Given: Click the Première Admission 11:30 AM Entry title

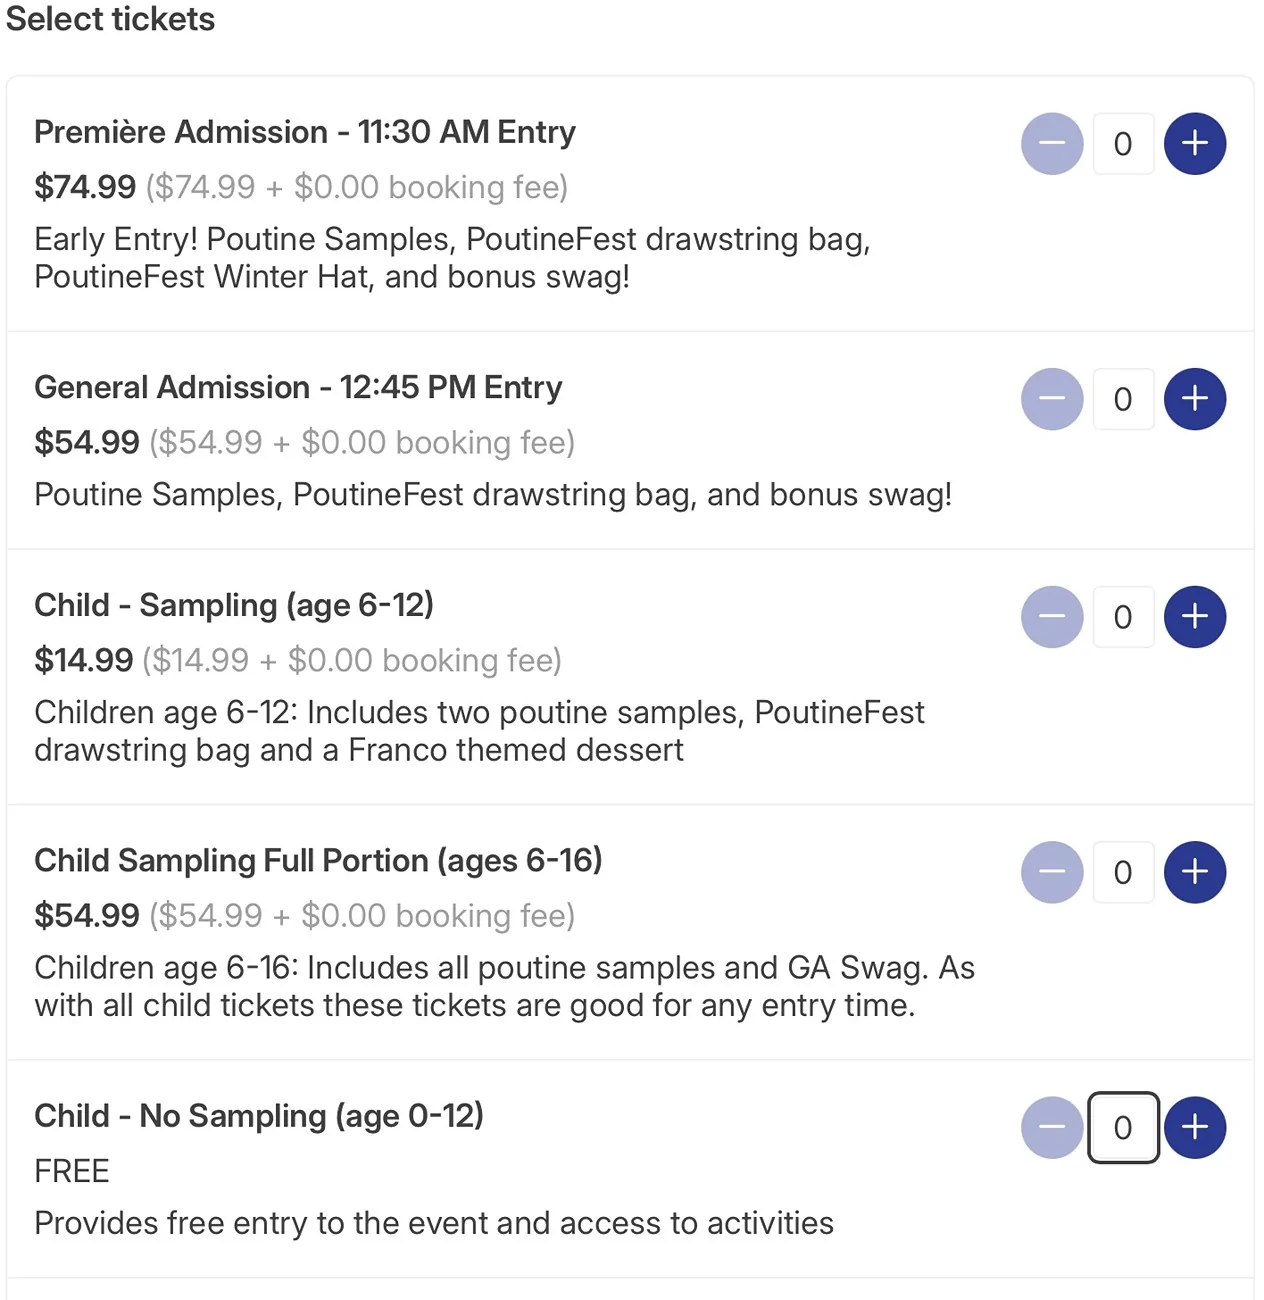Looking at the screenshot, I should pos(305,132).
